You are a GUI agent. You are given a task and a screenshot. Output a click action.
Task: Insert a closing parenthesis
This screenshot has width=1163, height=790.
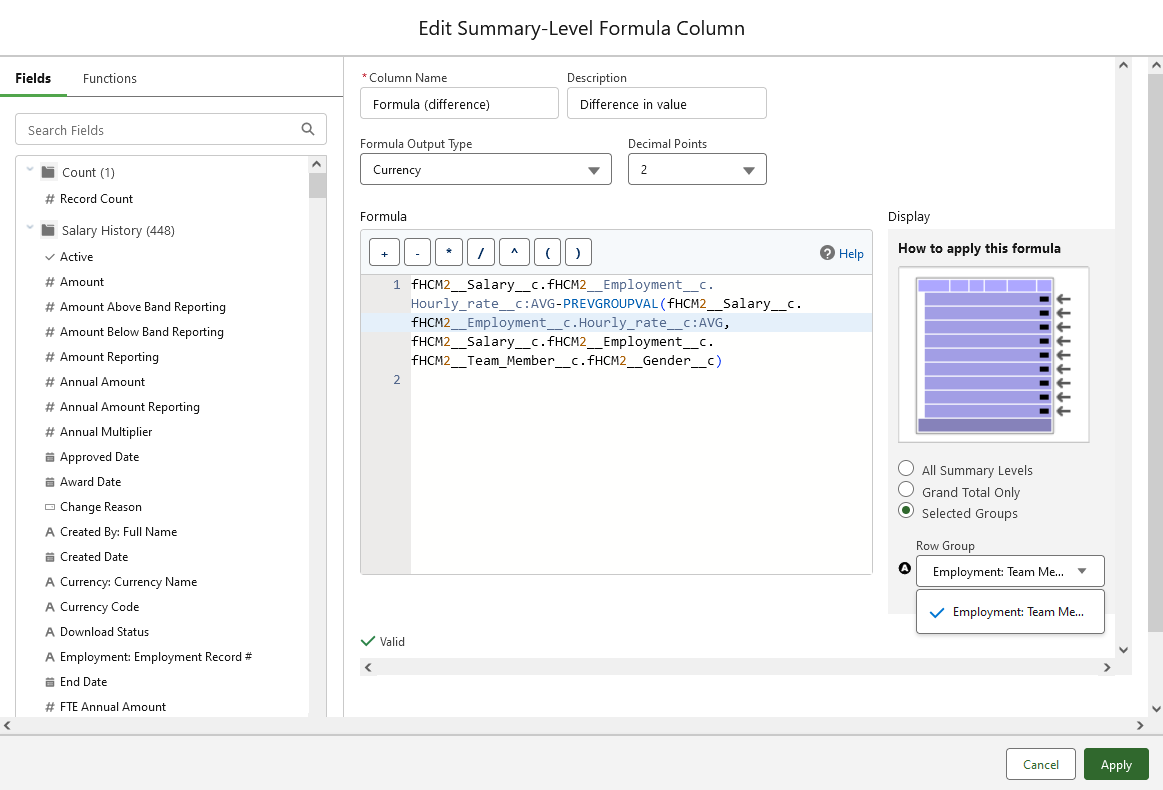pyautogui.click(x=579, y=253)
